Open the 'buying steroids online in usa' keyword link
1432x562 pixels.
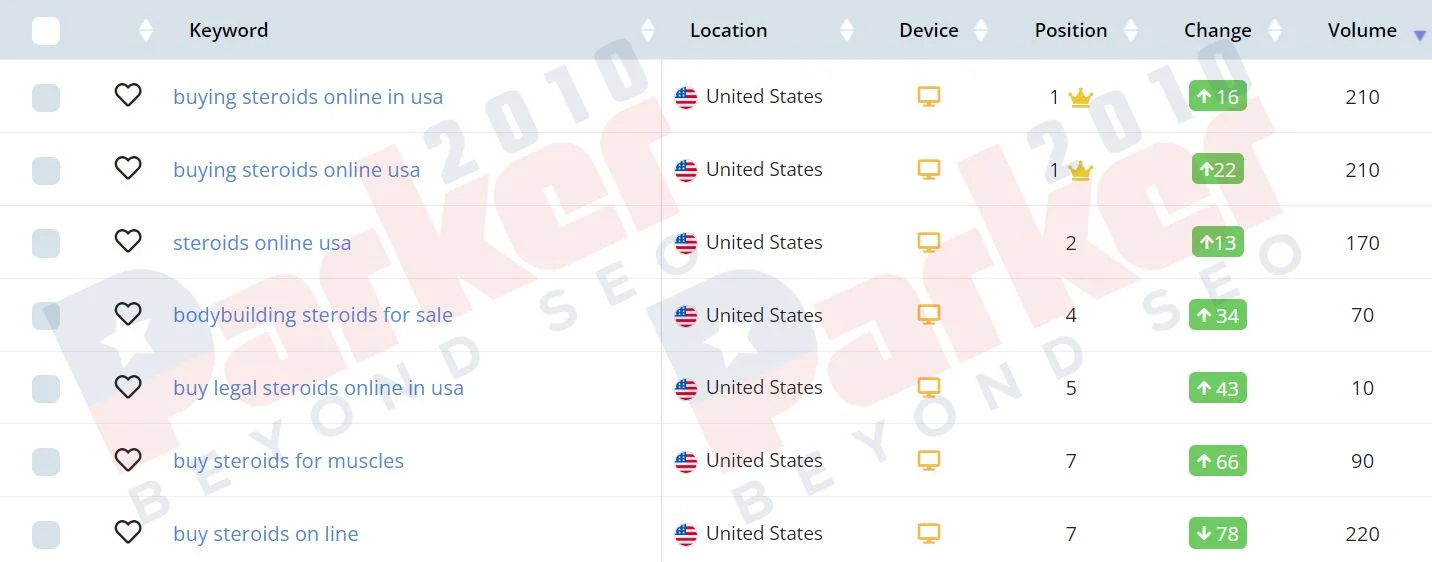point(308,97)
